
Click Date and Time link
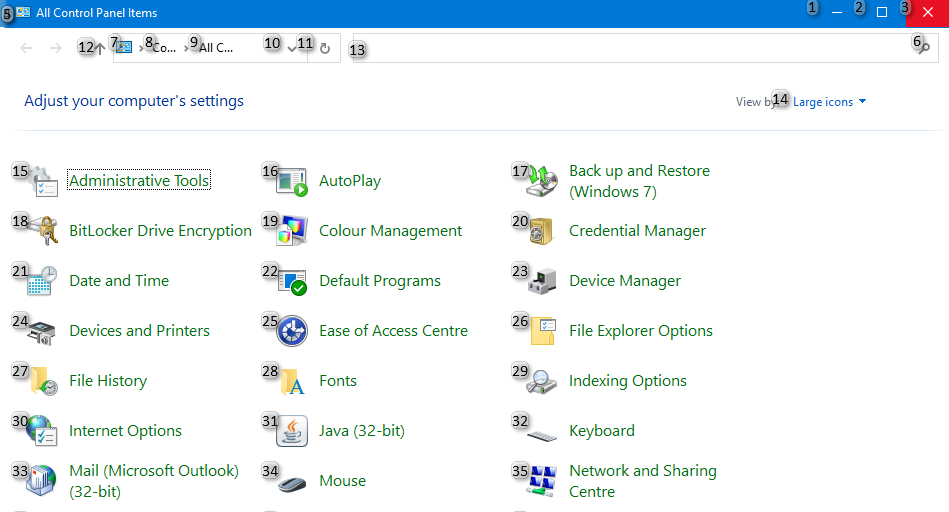(119, 281)
